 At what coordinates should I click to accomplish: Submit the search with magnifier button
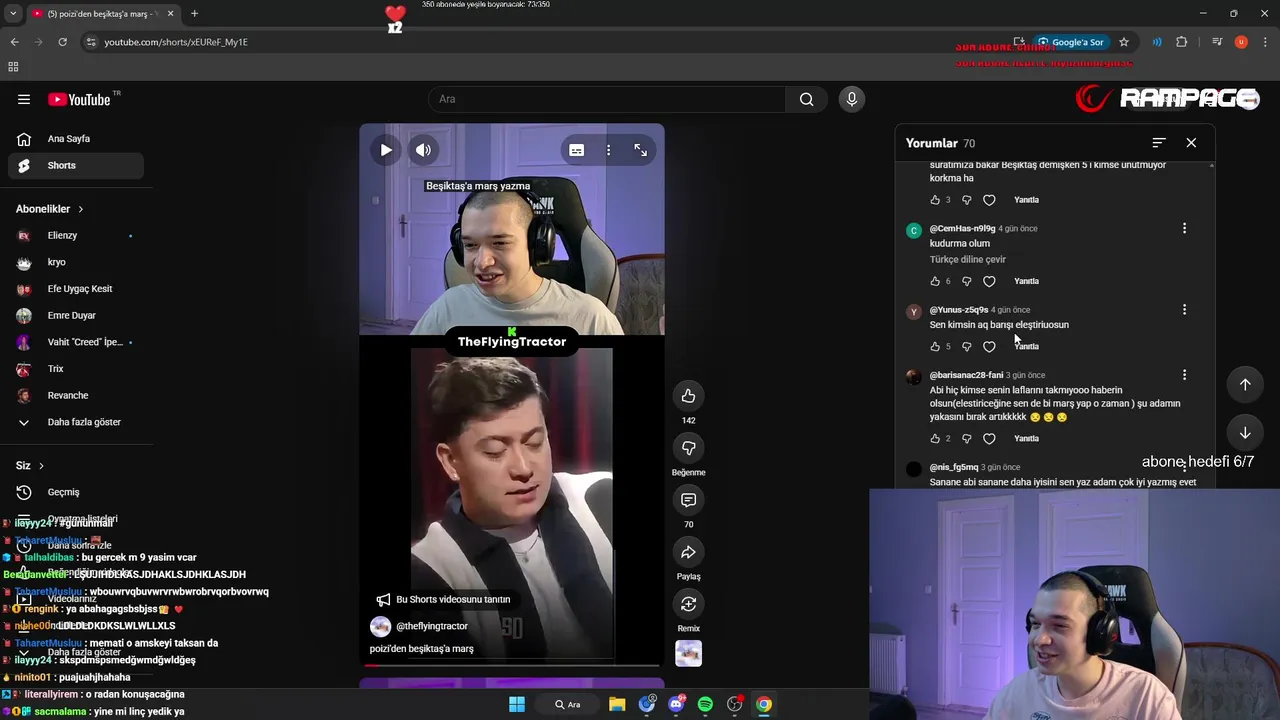[806, 99]
